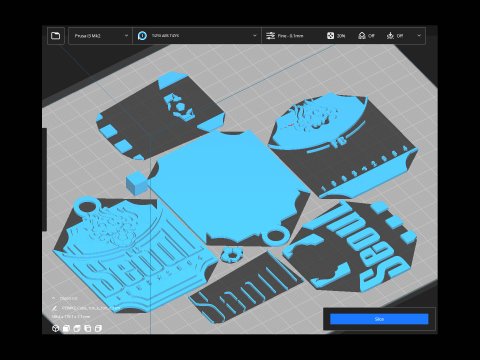Open file using the folder icon

(56, 36)
